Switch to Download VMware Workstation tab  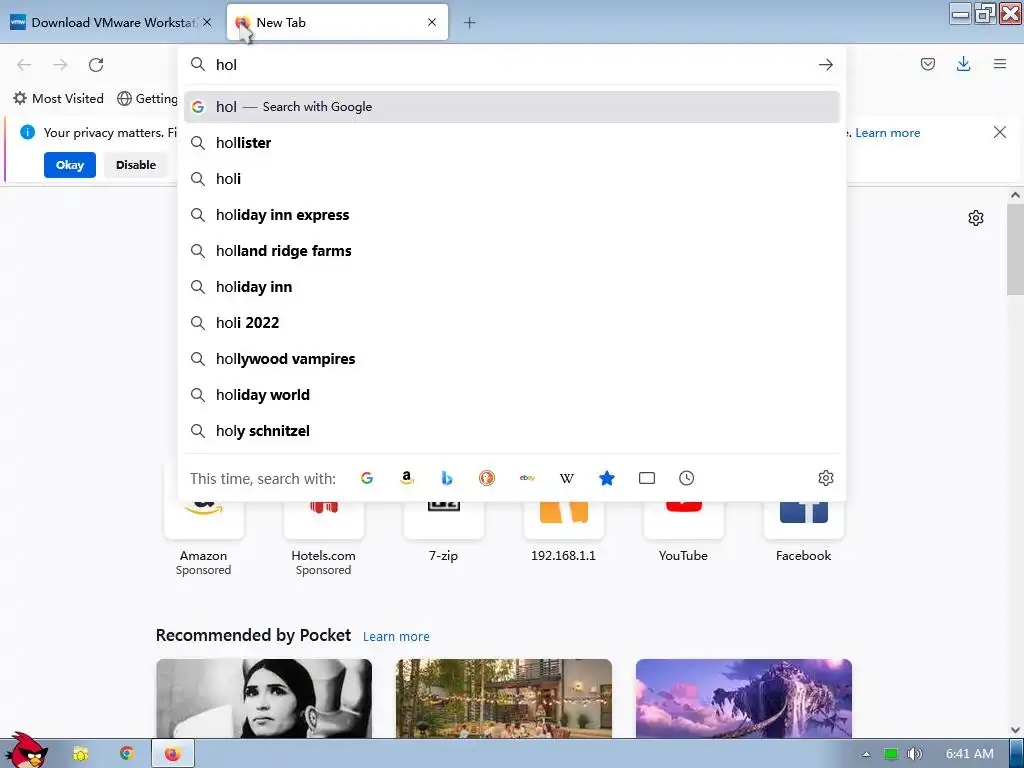pyautogui.click(x=112, y=22)
